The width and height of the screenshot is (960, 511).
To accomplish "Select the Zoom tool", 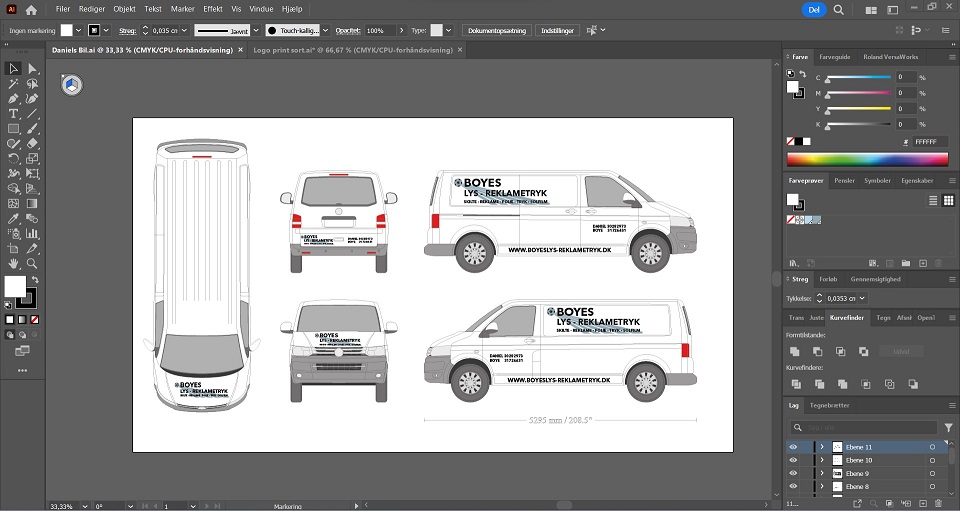I will (32, 264).
